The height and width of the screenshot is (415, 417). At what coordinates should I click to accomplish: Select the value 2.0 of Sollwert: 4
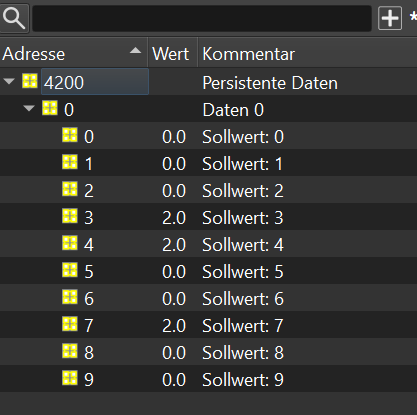(x=174, y=245)
